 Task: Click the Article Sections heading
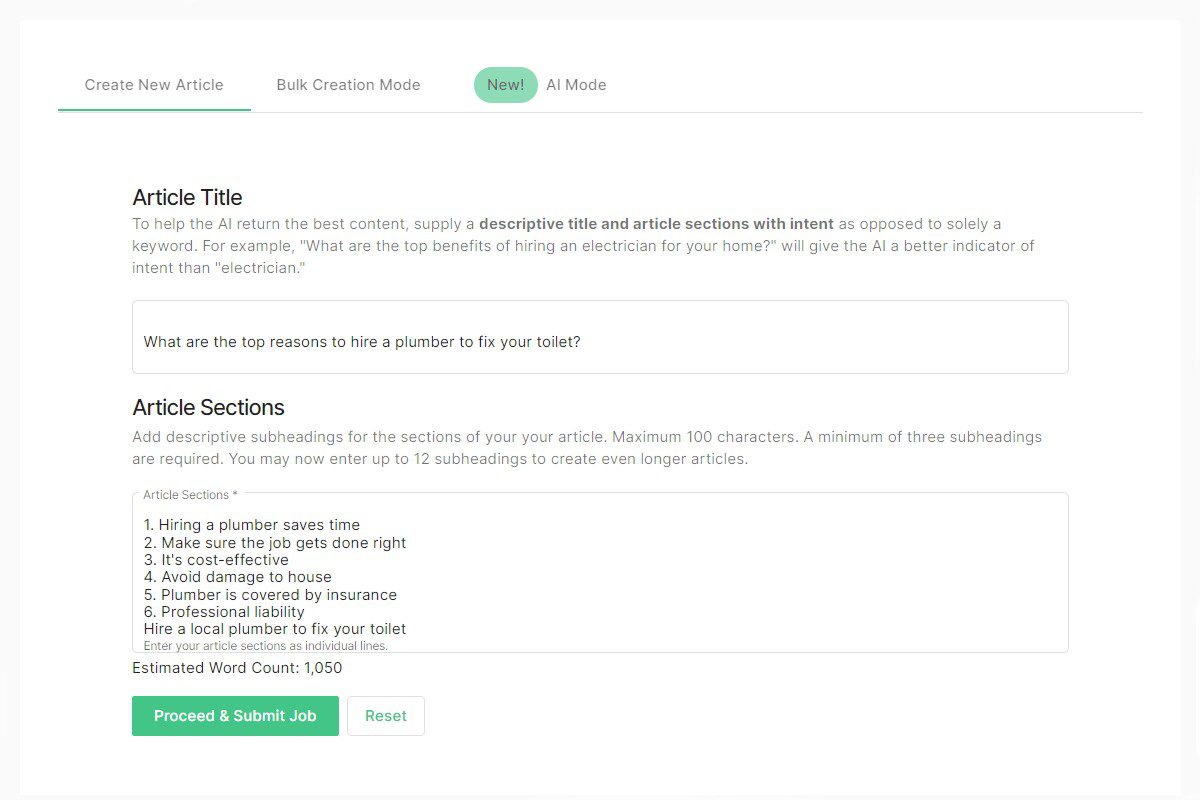[x=208, y=407]
